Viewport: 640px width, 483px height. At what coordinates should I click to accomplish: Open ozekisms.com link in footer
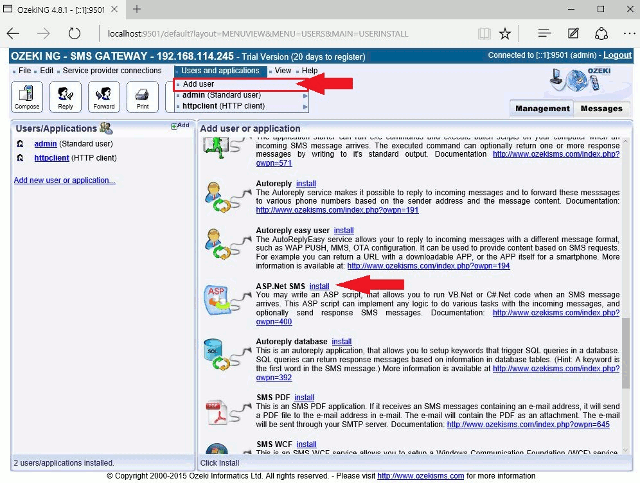(x=420, y=476)
